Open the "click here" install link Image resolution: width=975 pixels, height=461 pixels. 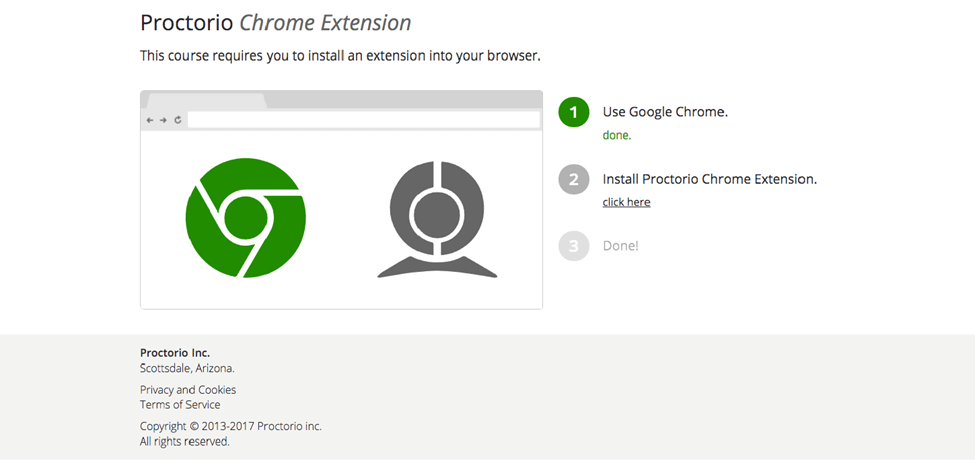(x=626, y=202)
